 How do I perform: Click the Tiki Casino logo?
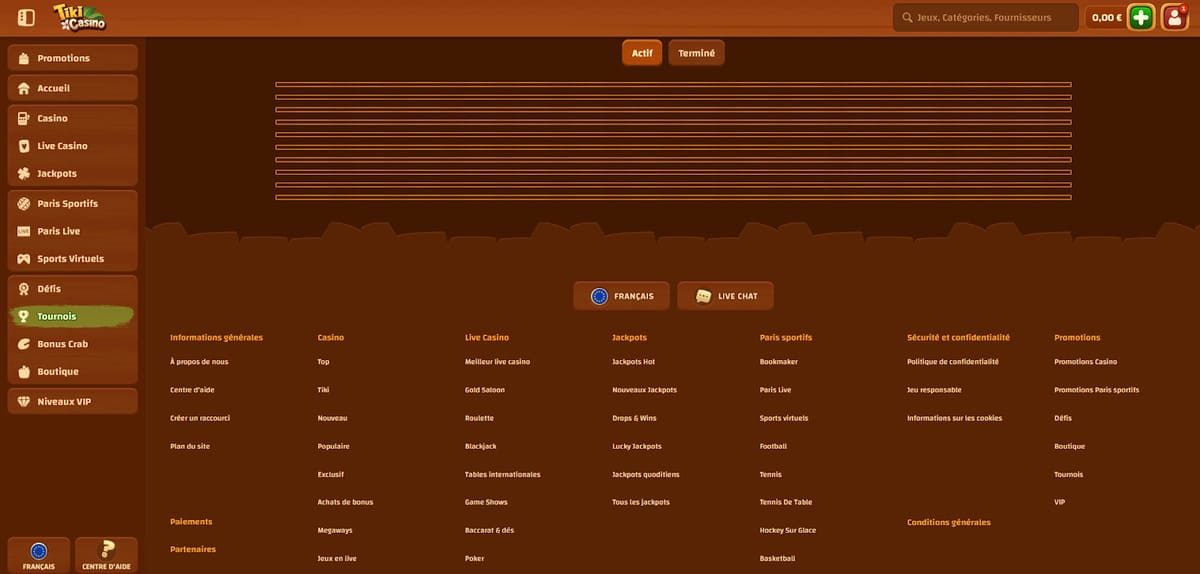[x=79, y=17]
